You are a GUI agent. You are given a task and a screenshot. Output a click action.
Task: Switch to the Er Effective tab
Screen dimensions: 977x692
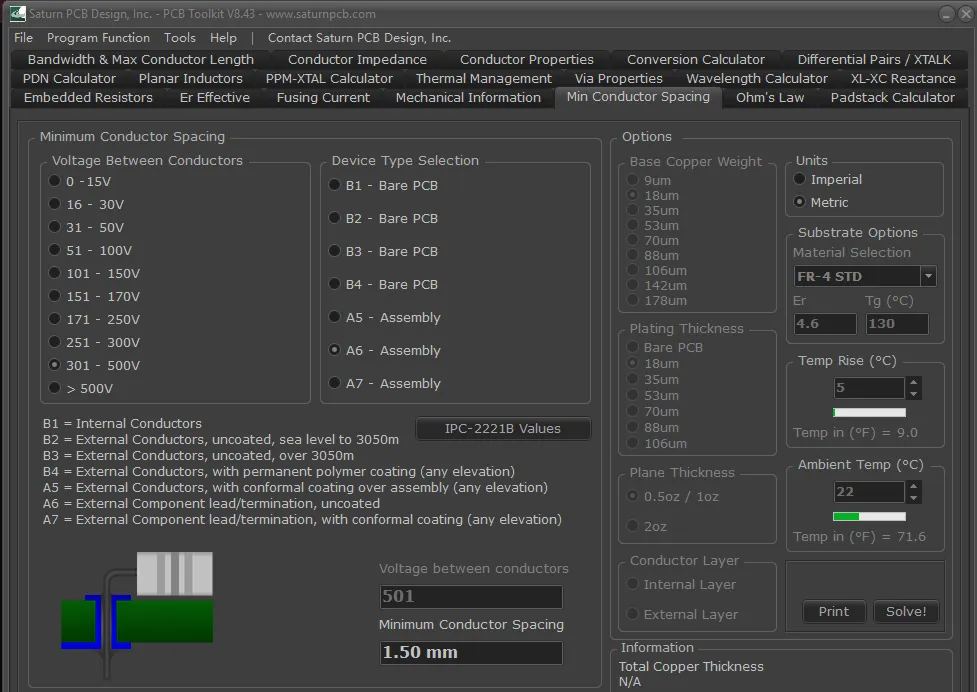click(214, 98)
